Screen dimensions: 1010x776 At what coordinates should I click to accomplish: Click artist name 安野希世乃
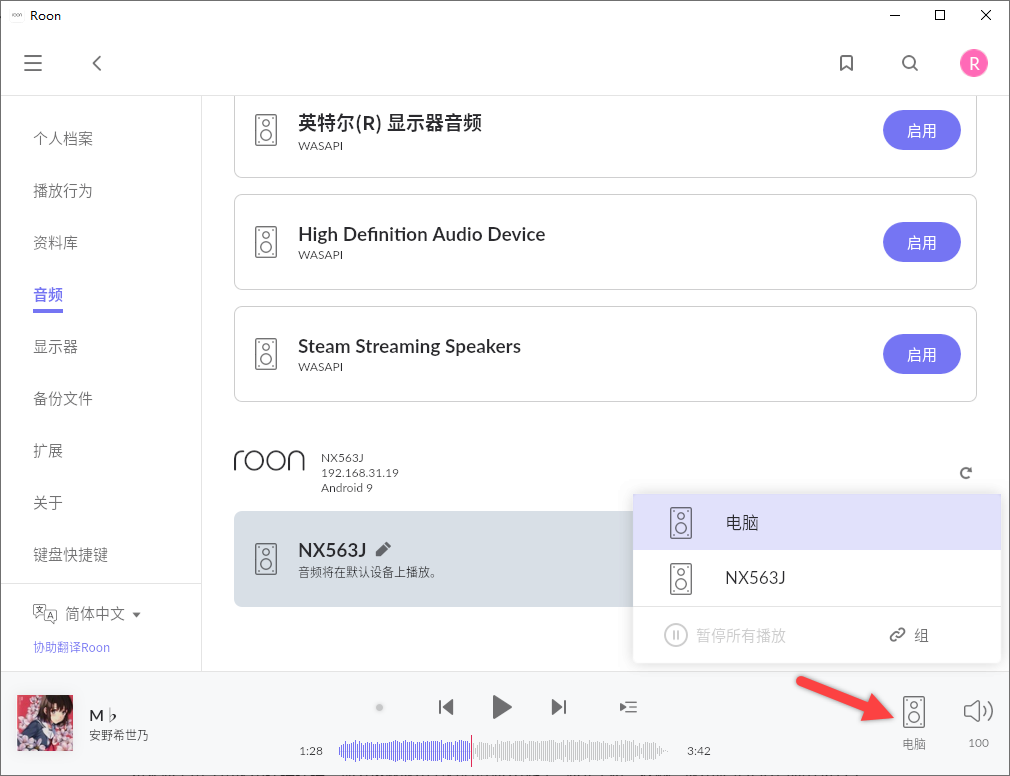(x=119, y=735)
